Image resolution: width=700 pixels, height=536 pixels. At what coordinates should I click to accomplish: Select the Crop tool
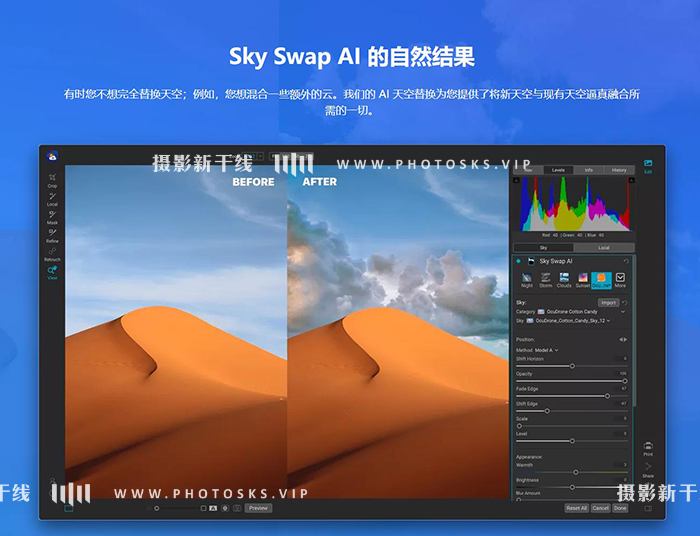point(52,180)
